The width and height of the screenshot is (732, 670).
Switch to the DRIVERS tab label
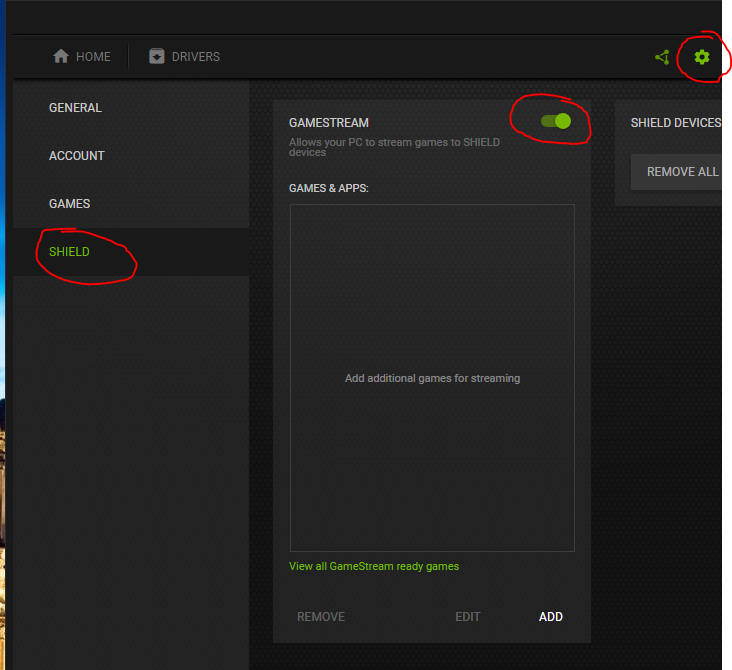(196, 57)
